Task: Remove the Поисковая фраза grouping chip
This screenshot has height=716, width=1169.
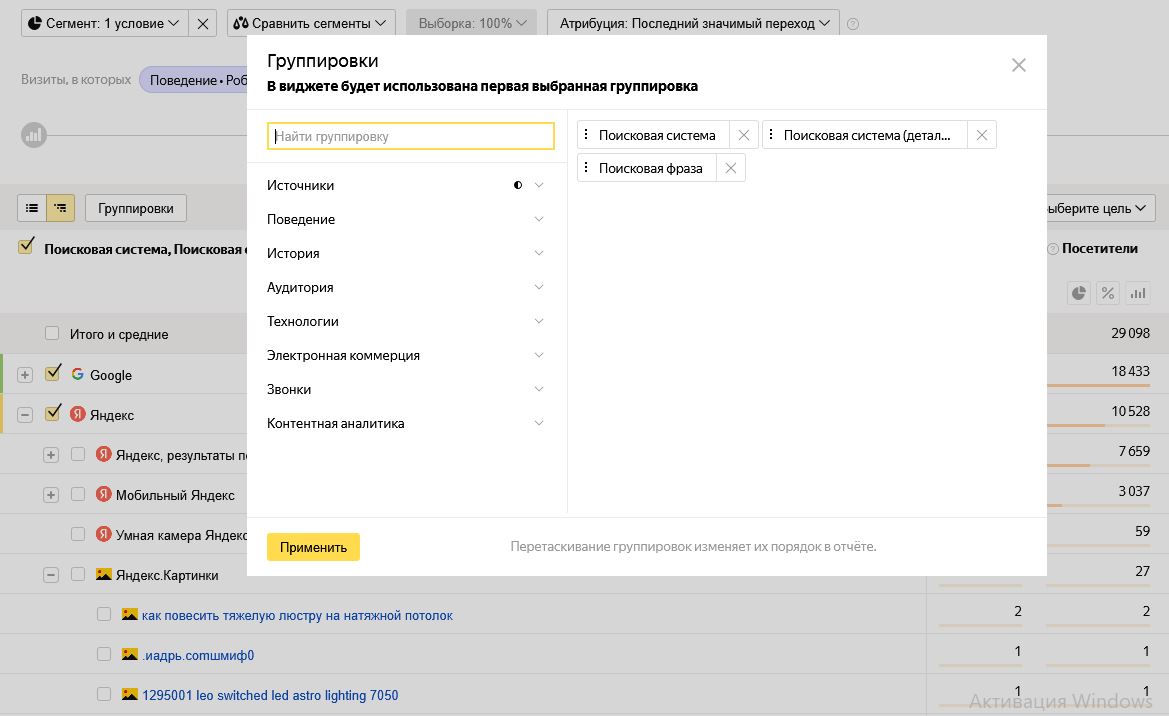Action: coord(730,167)
